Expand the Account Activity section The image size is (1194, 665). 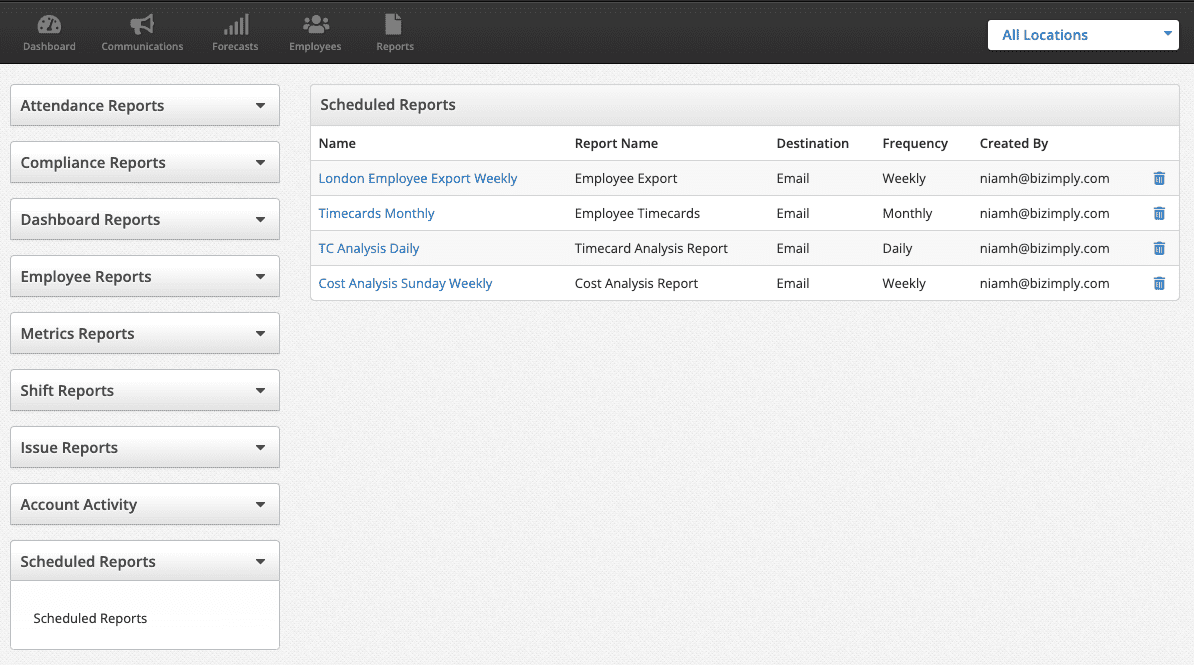pos(144,505)
